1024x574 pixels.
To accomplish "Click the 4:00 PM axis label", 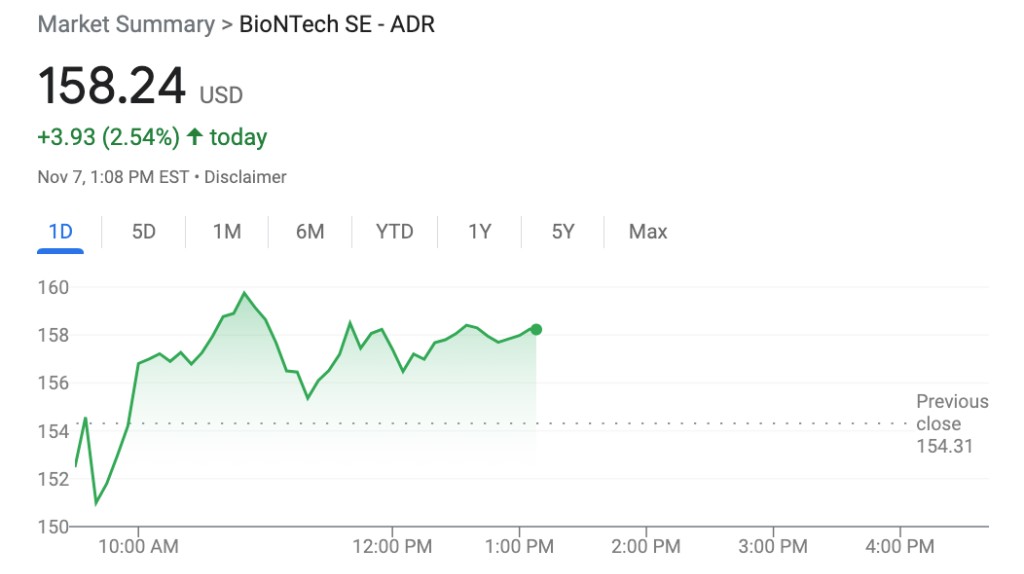I will (x=899, y=546).
